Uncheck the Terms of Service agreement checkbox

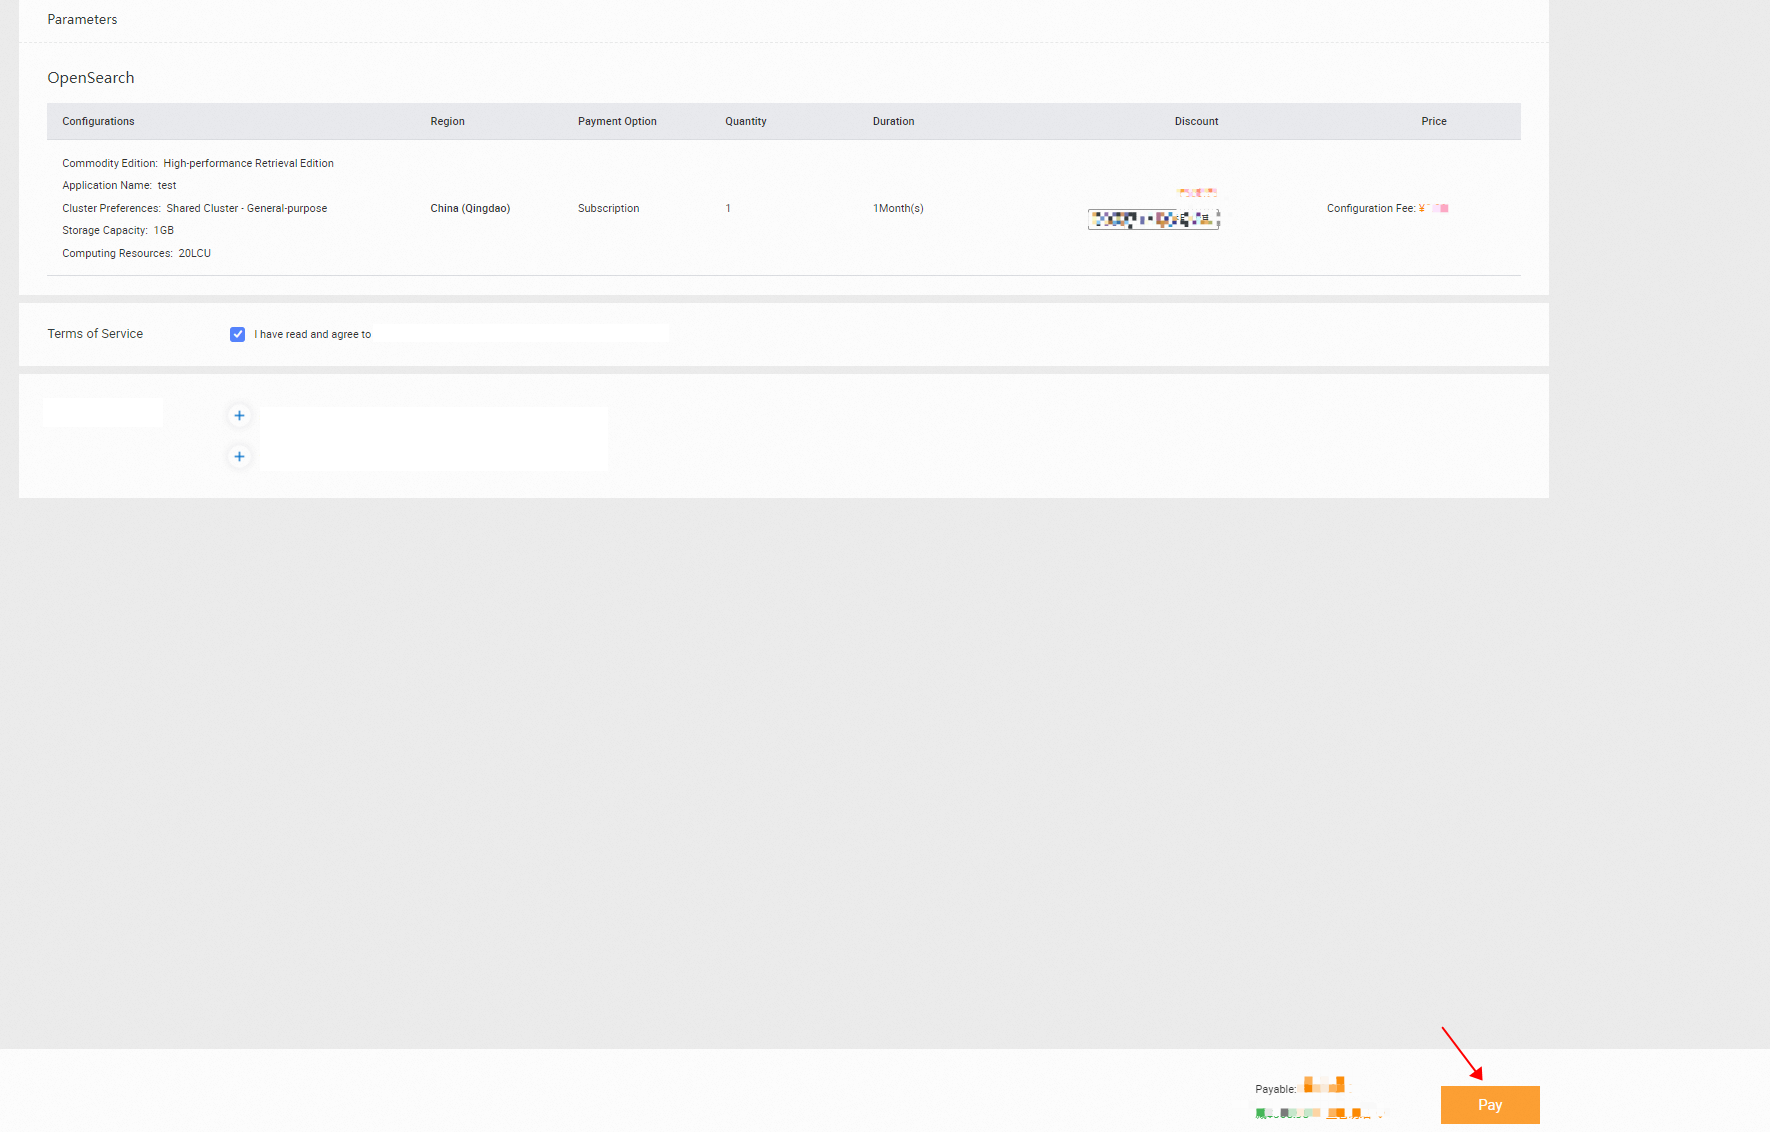click(237, 334)
